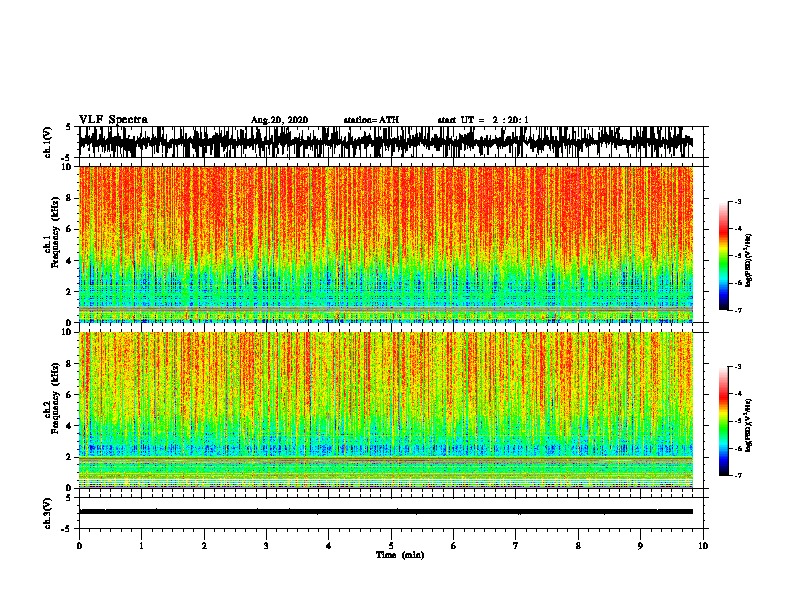Click the time axis tick label '6'

454,546
